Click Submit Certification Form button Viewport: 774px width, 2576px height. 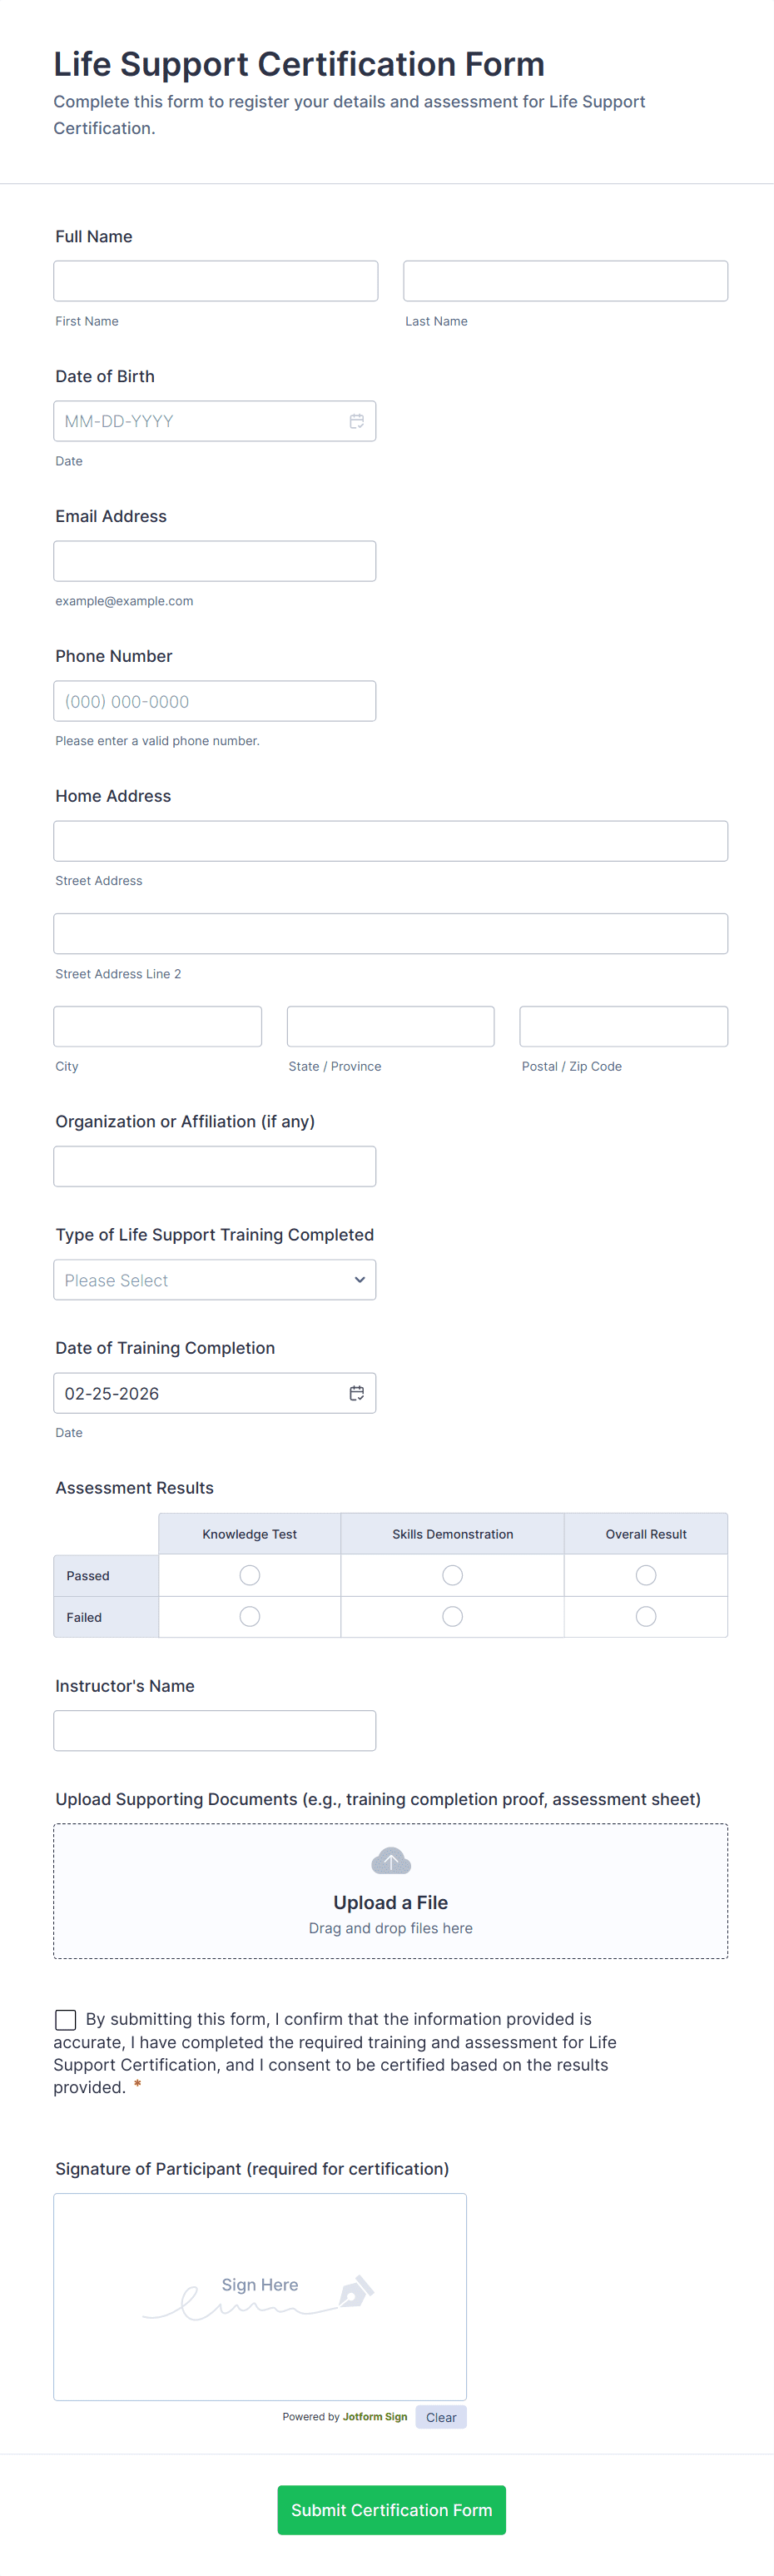tap(391, 2509)
